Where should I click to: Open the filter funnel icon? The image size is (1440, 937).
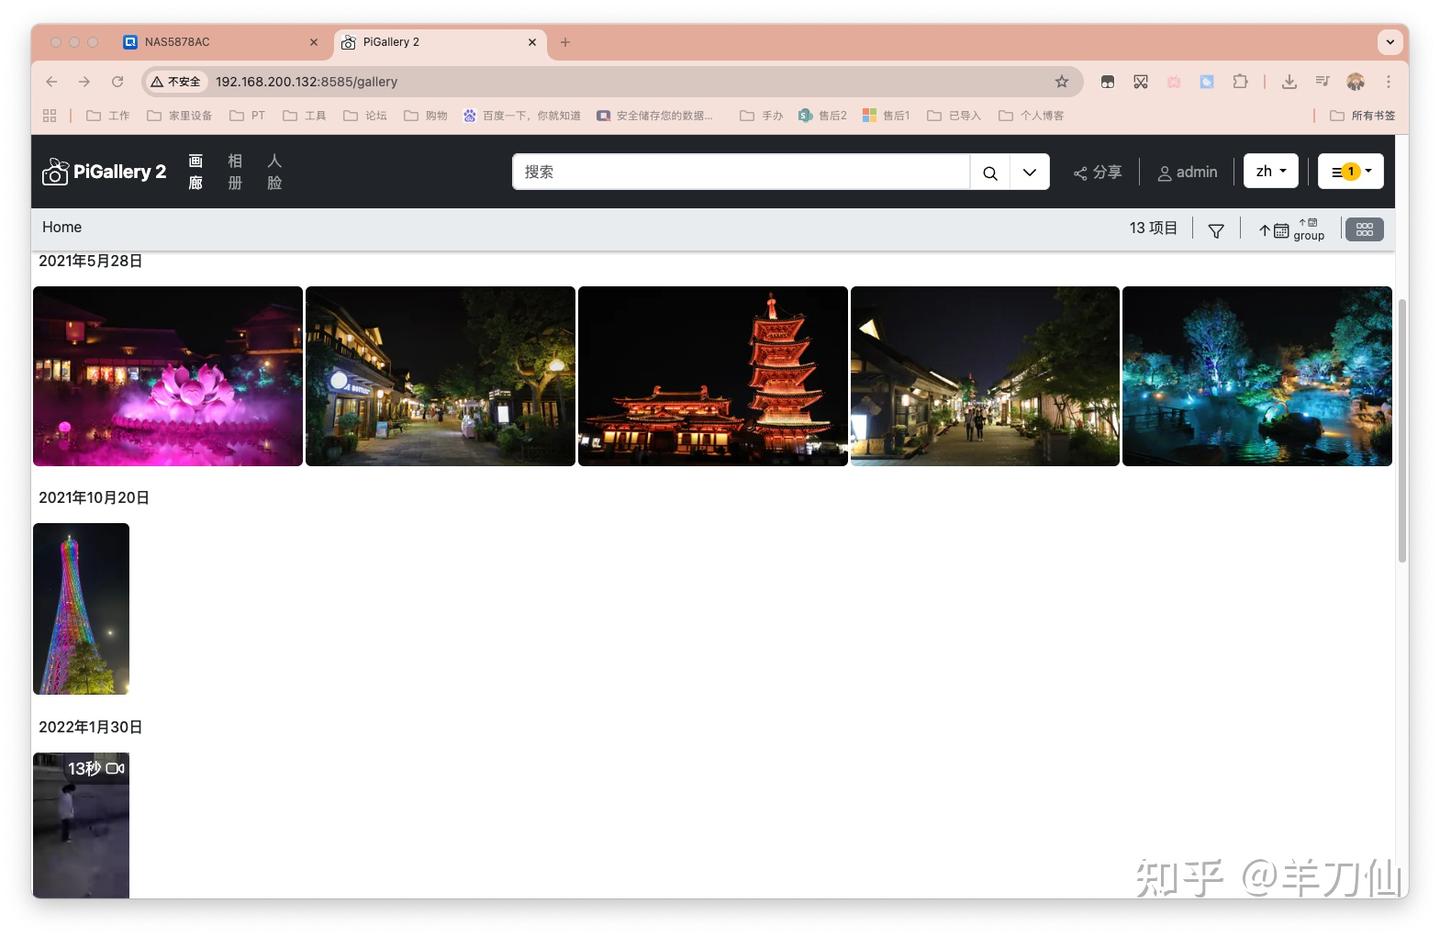pyautogui.click(x=1216, y=229)
